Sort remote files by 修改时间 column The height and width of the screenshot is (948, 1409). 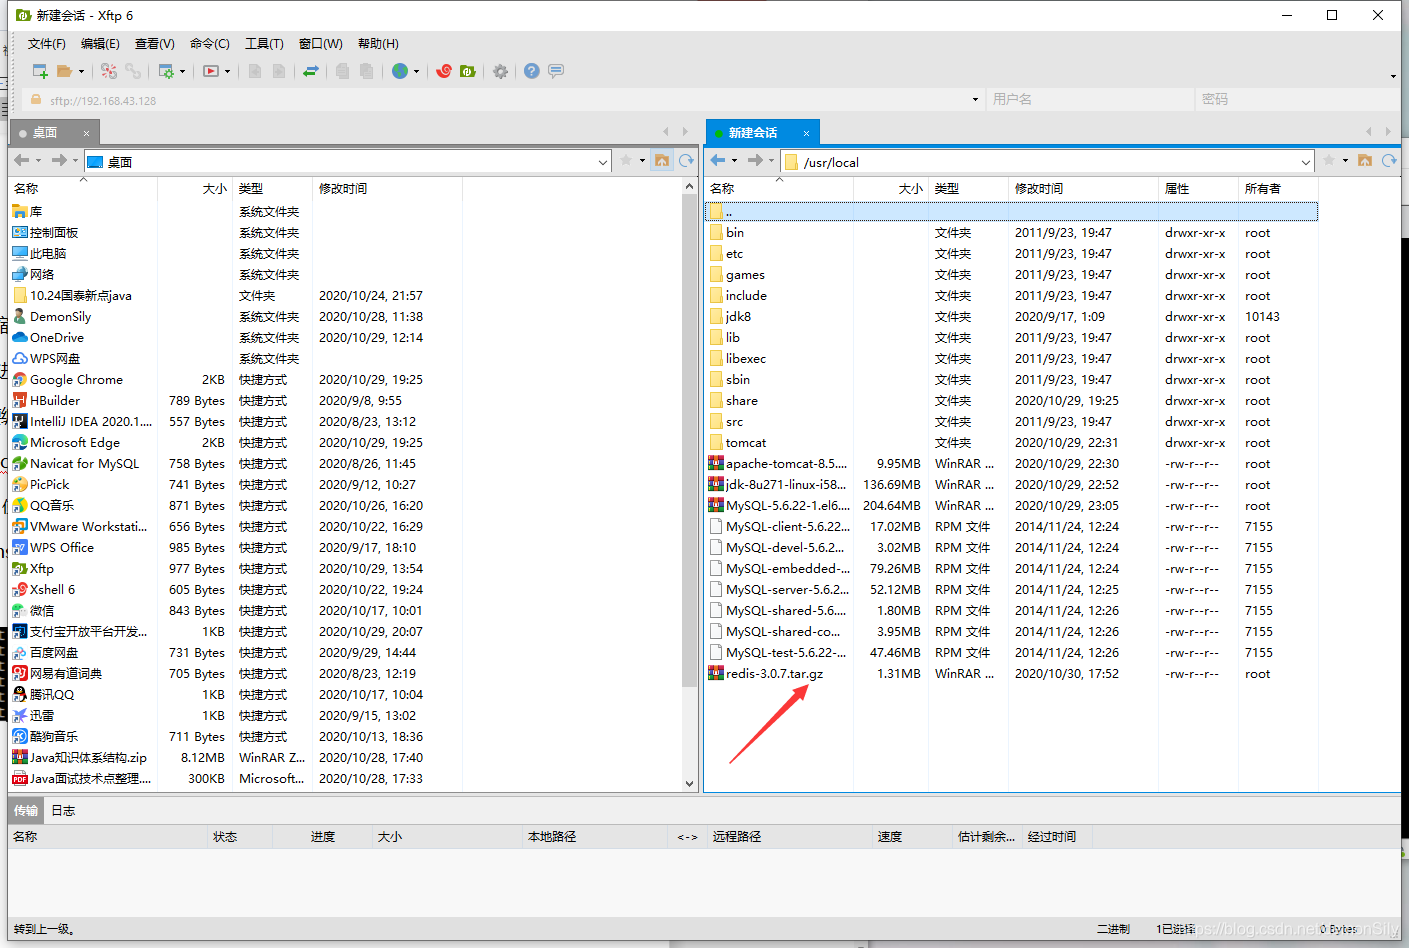[x=1083, y=189]
